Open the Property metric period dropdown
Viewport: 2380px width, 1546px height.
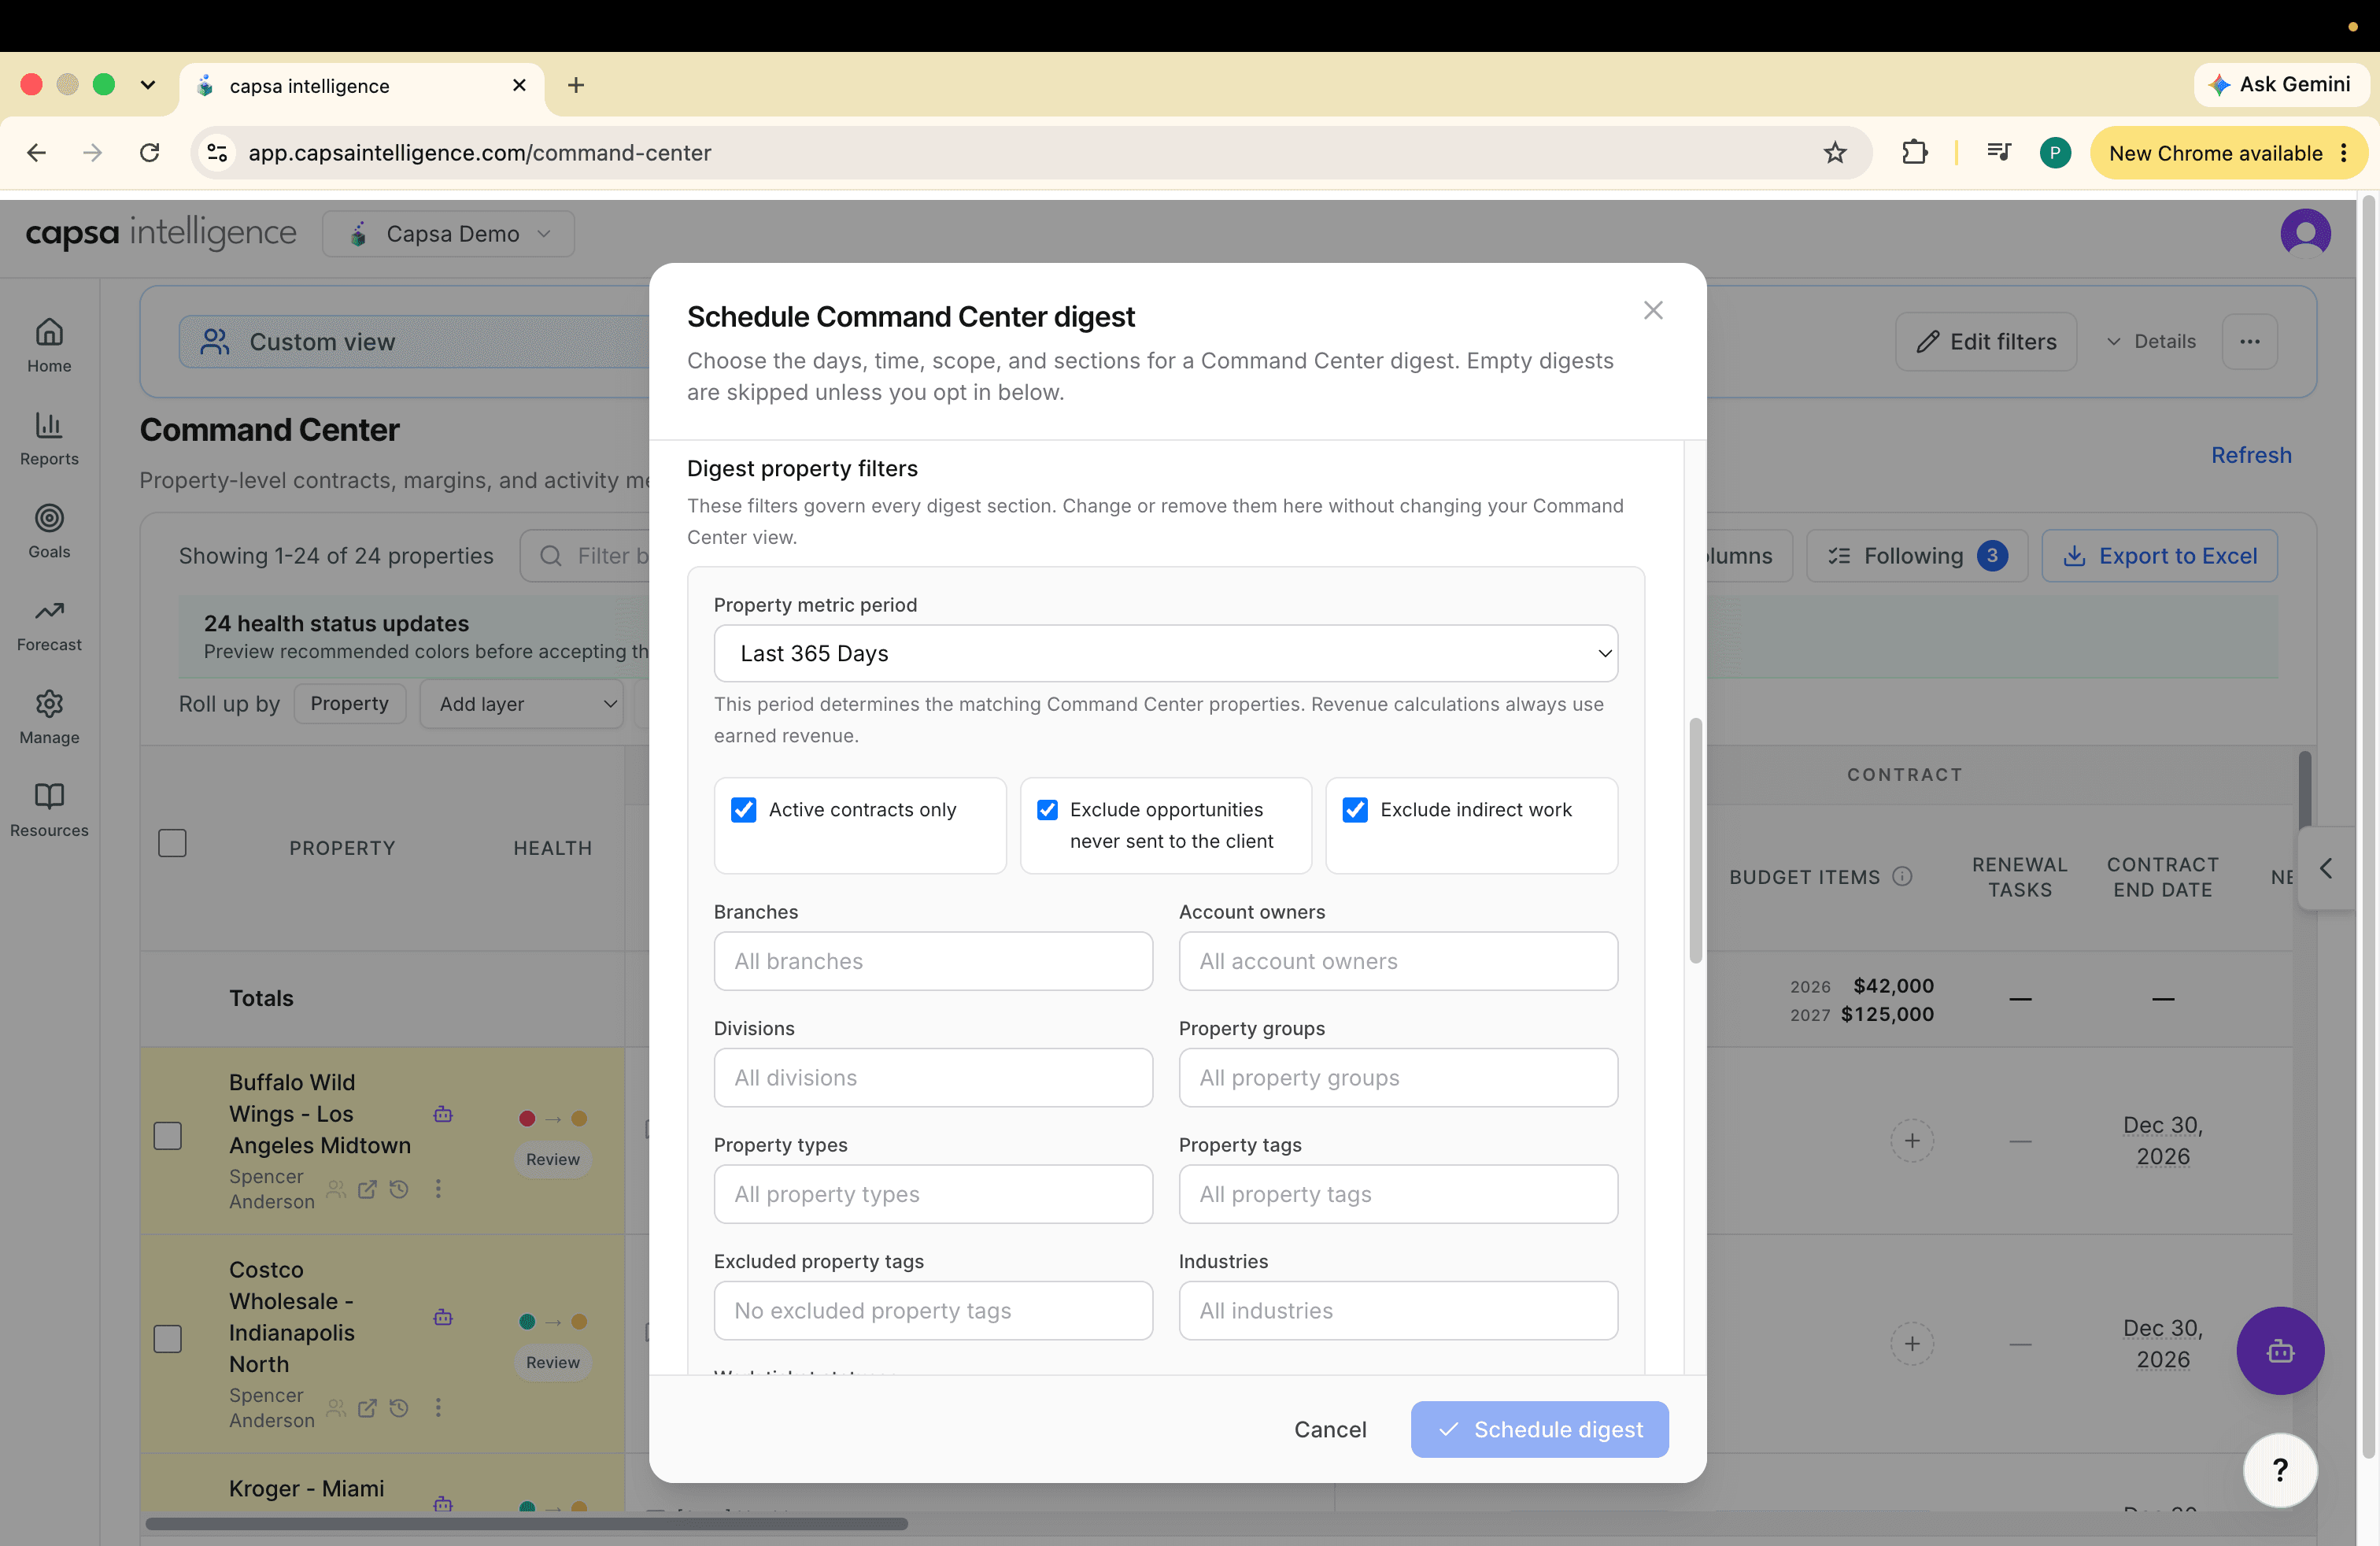[1165, 653]
